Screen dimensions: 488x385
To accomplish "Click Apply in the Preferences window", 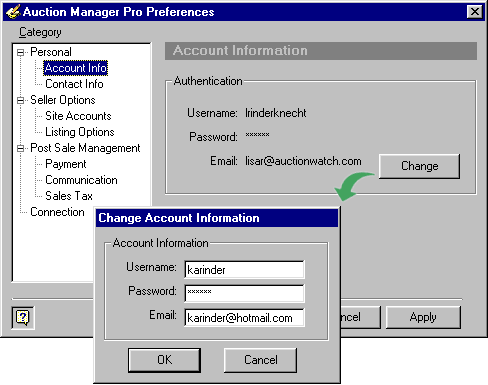I will (x=423, y=317).
